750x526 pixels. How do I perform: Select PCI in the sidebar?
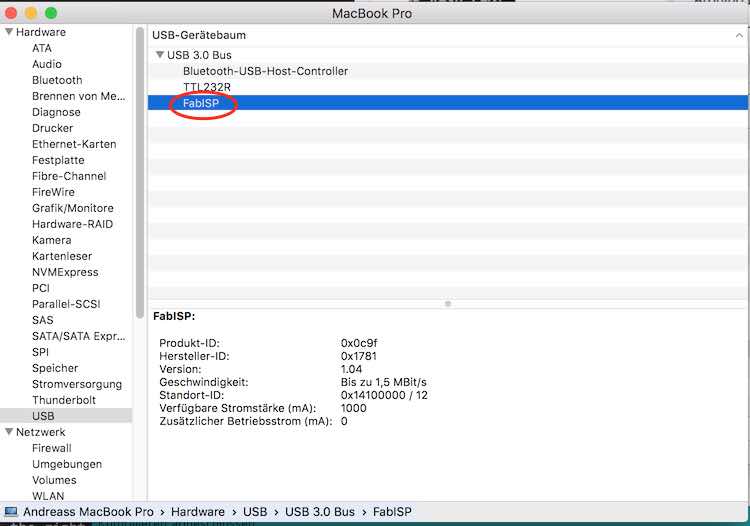tap(41, 288)
